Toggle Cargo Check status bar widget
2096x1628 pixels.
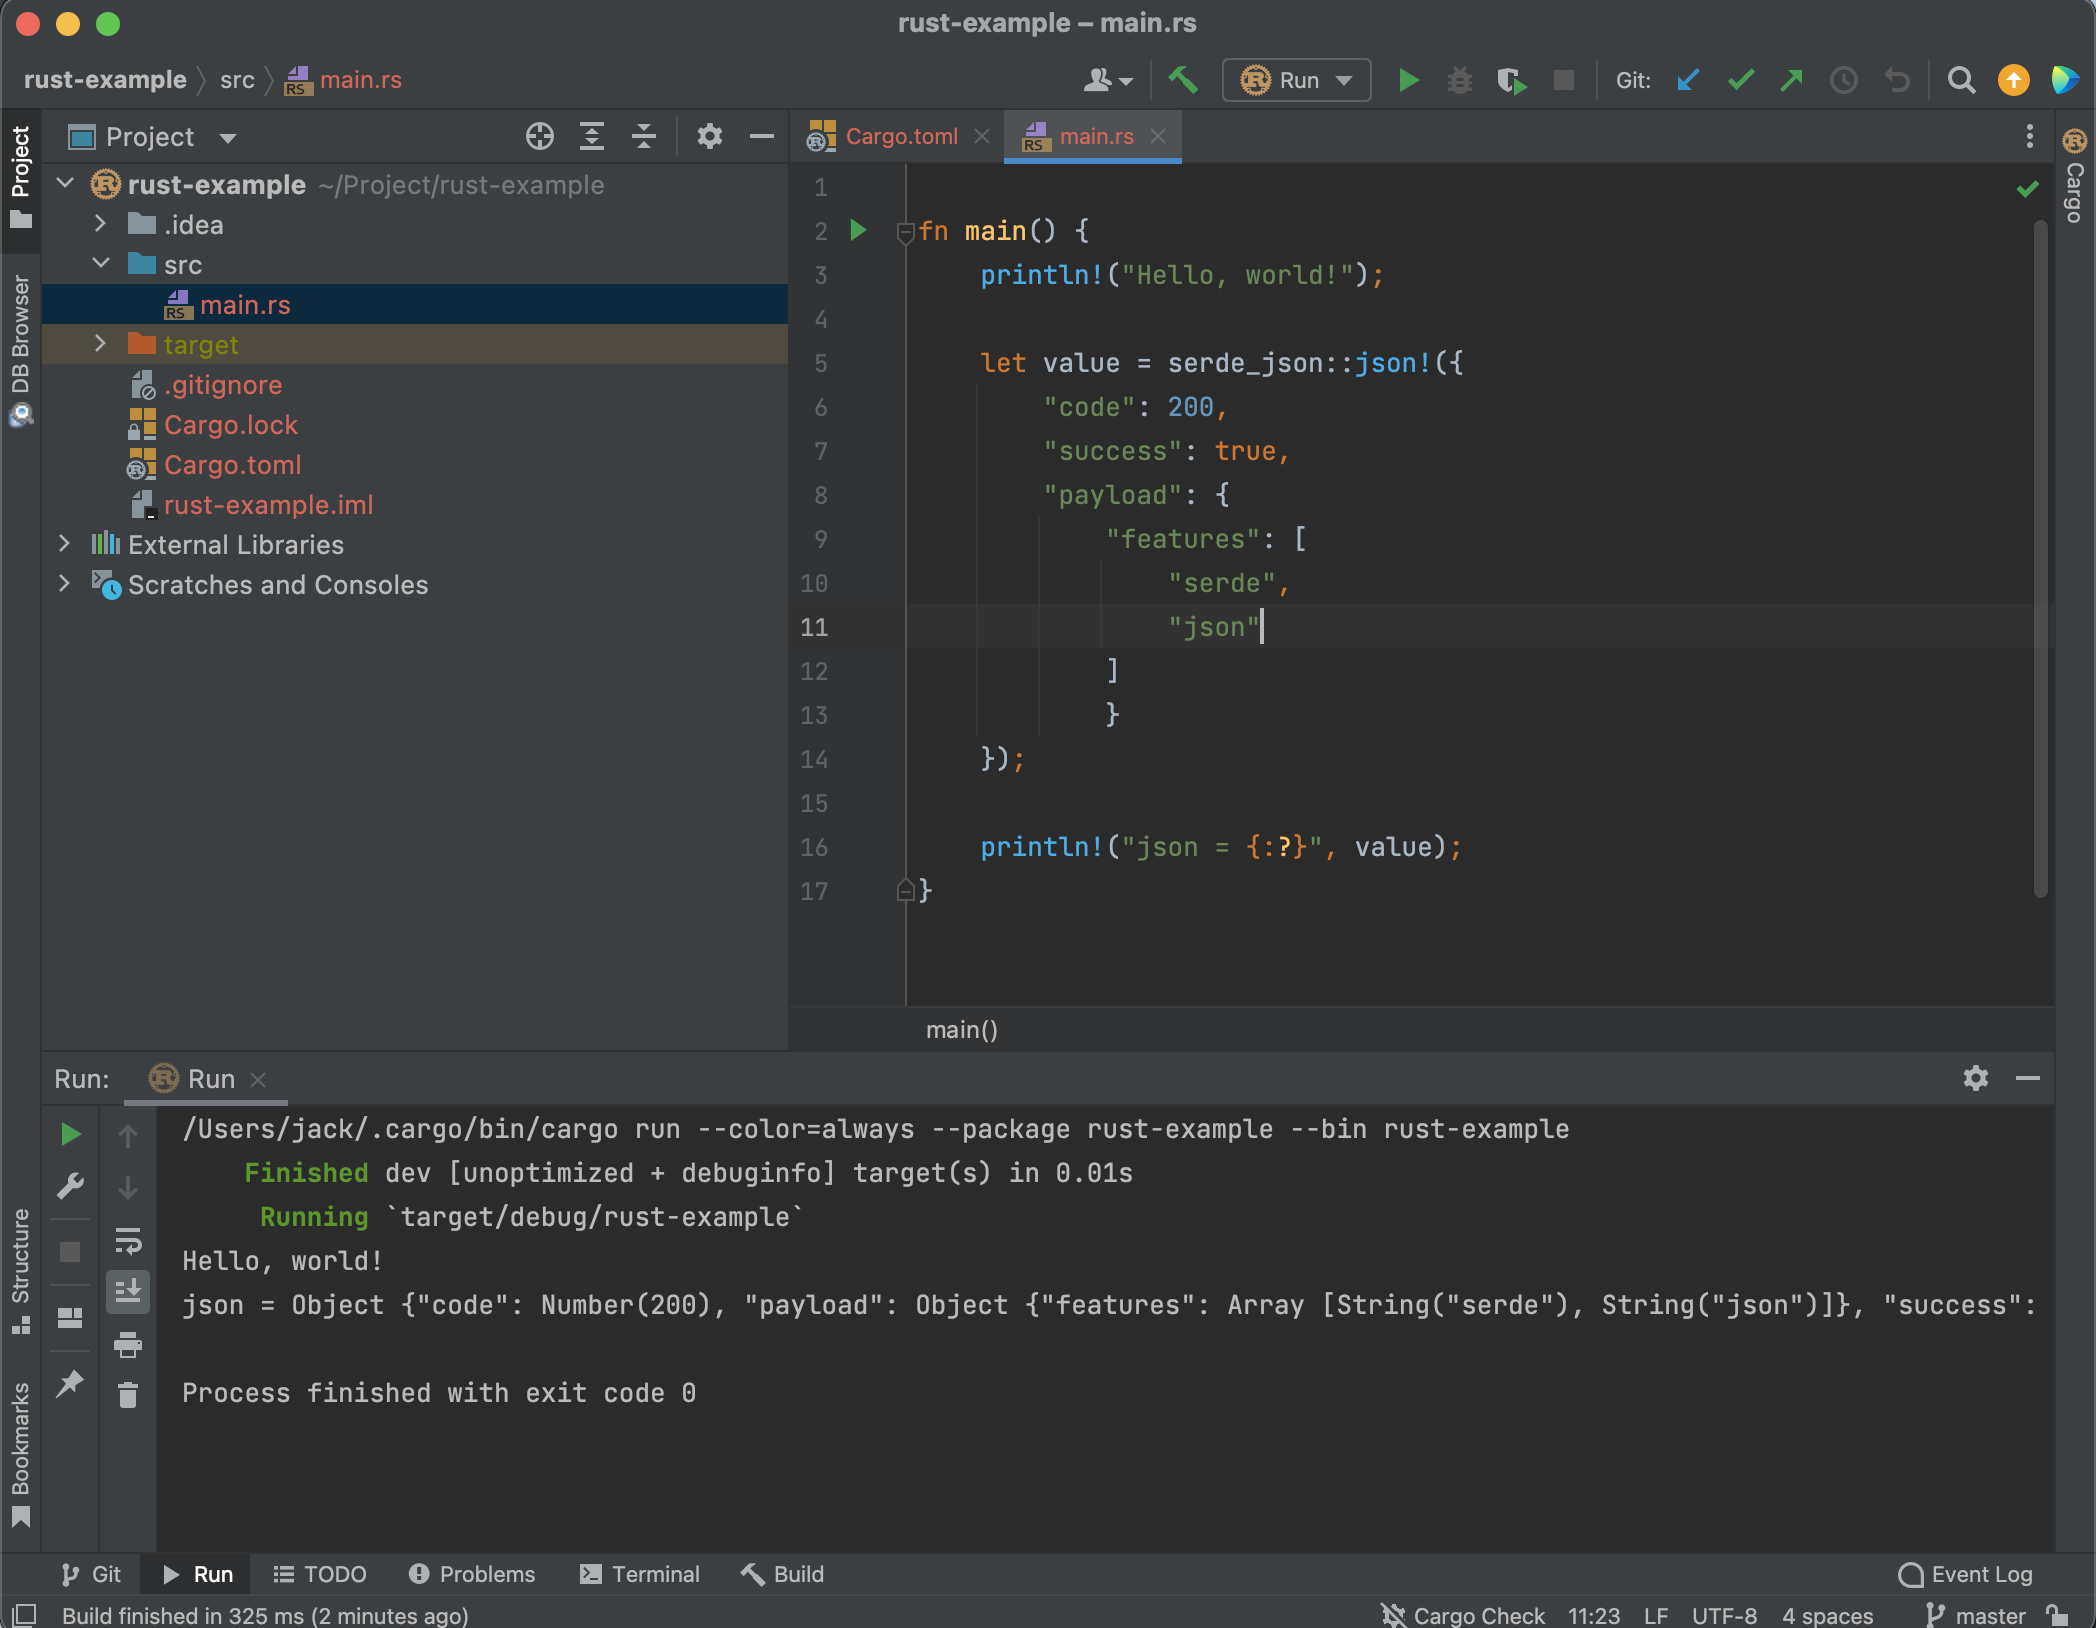tap(1463, 1615)
